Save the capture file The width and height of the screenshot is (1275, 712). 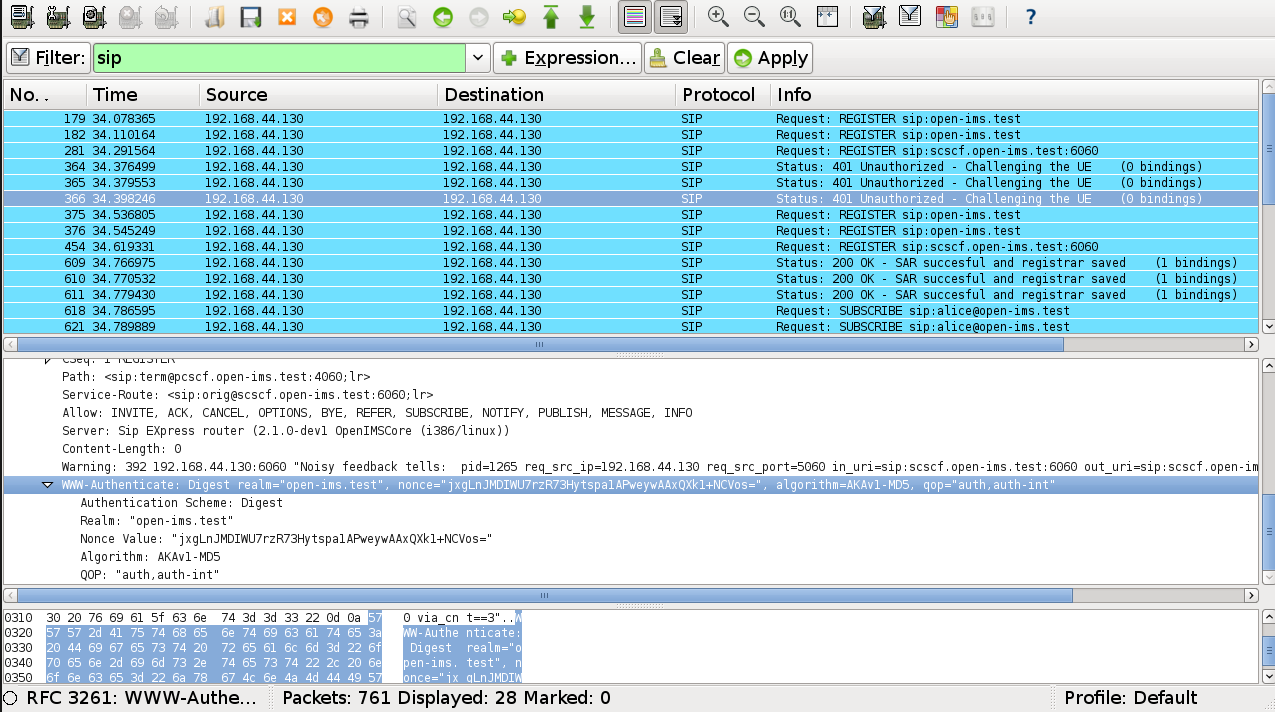click(250, 16)
